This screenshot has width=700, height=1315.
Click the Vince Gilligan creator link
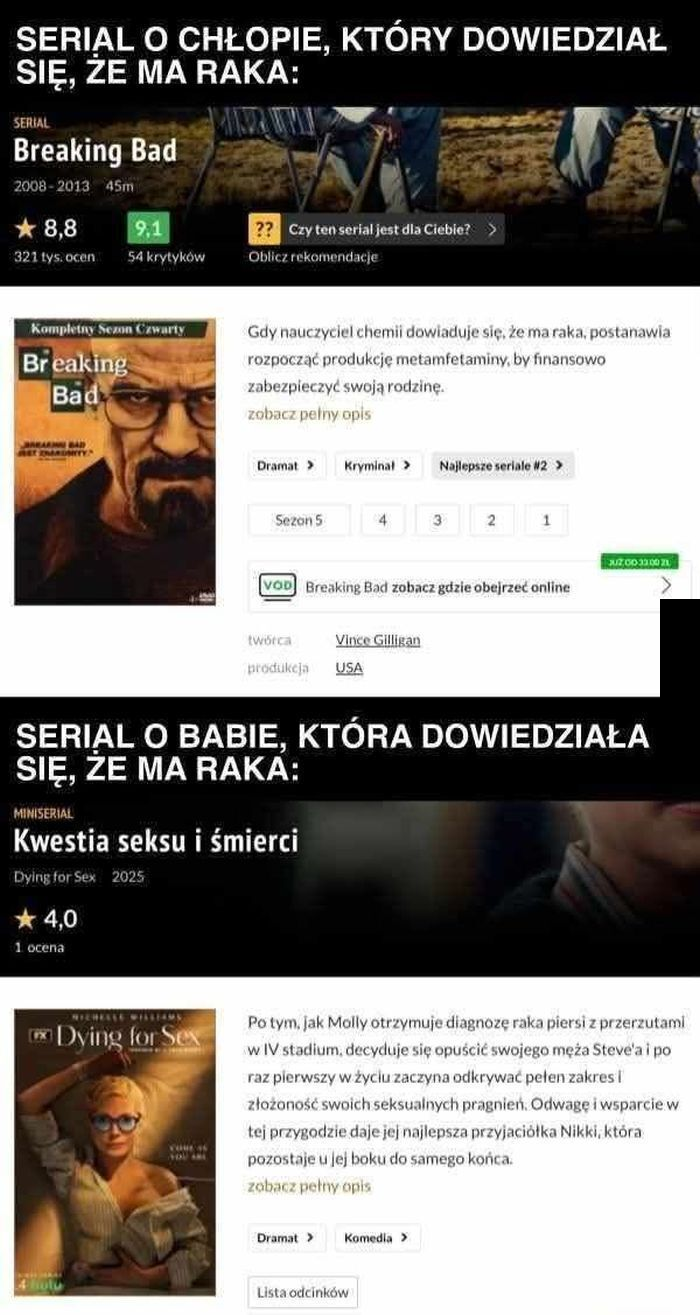pyautogui.click(x=378, y=640)
